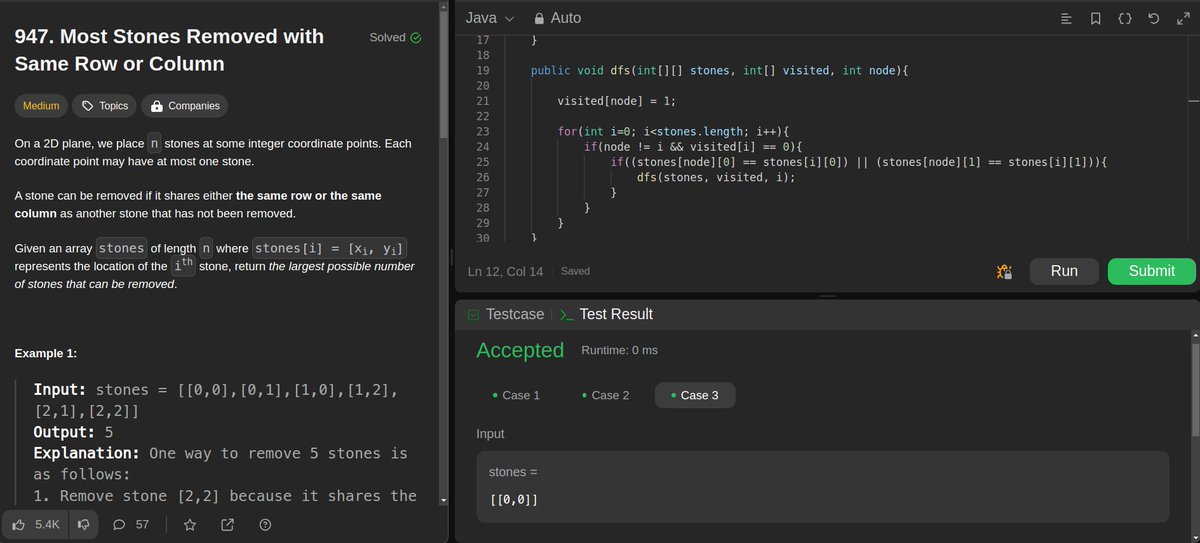
Task: Reset code with the undo arrow icon
Action: pos(1154,18)
